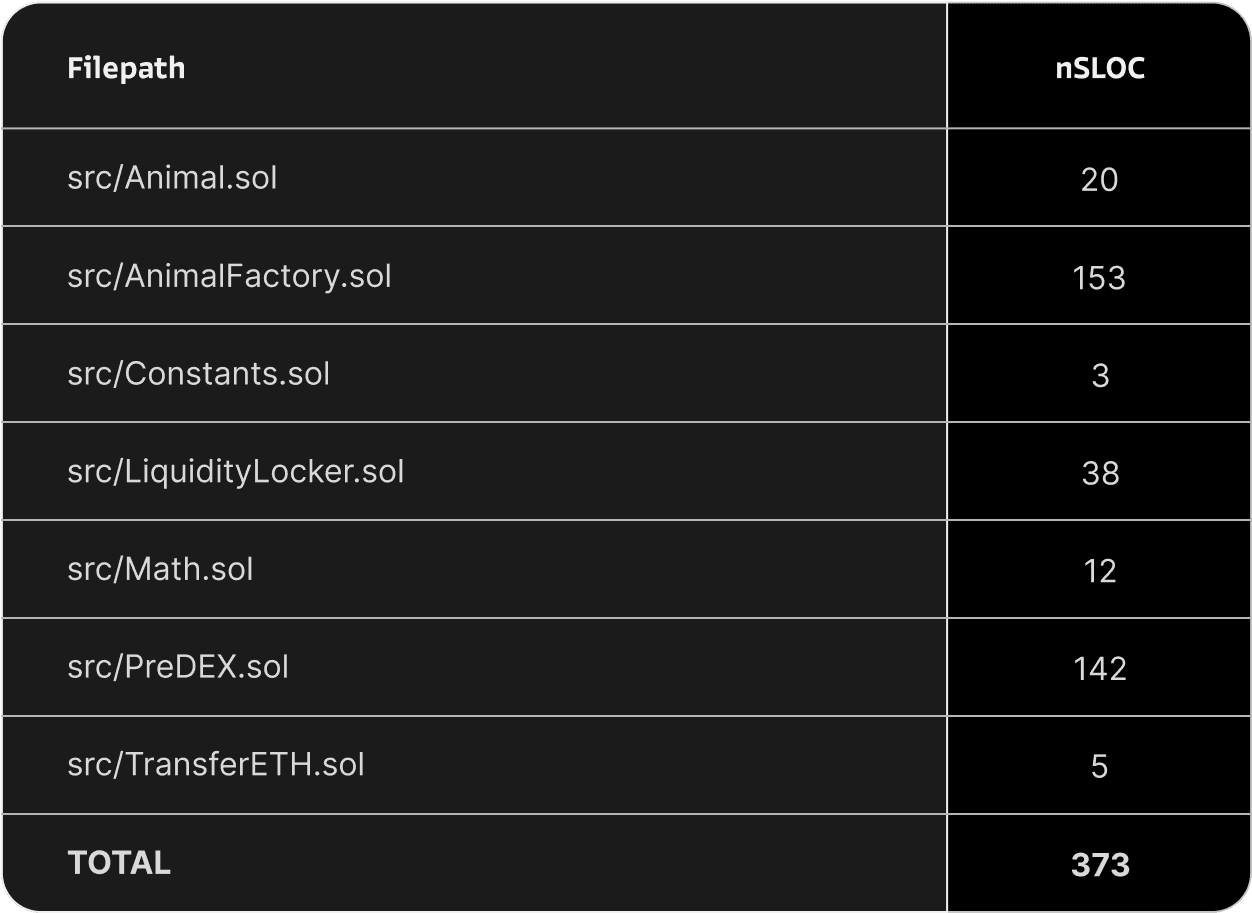Click the src/PreDEX.sol file path
Viewport: 1252px width, 913px height.
pyautogui.click(x=178, y=667)
